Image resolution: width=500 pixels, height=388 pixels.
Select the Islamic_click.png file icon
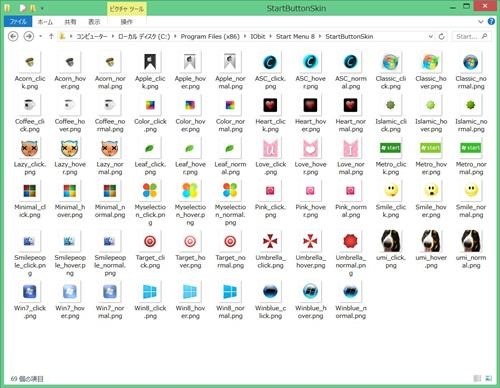pyautogui.click(x=391, y=105)
